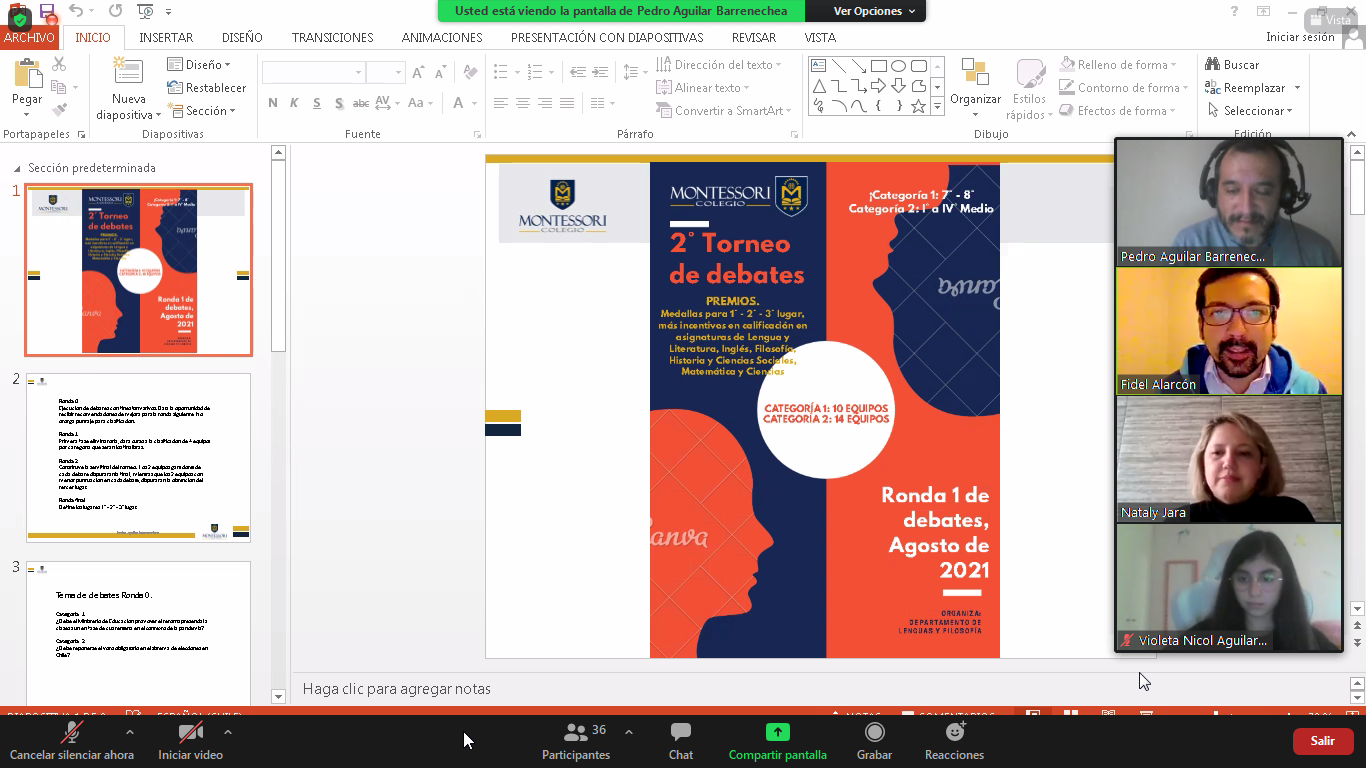The width and height of the screenshot is (1366, 768).
Task: Click the save disk icon in quick access toolbar
Action: coord(47,11)
